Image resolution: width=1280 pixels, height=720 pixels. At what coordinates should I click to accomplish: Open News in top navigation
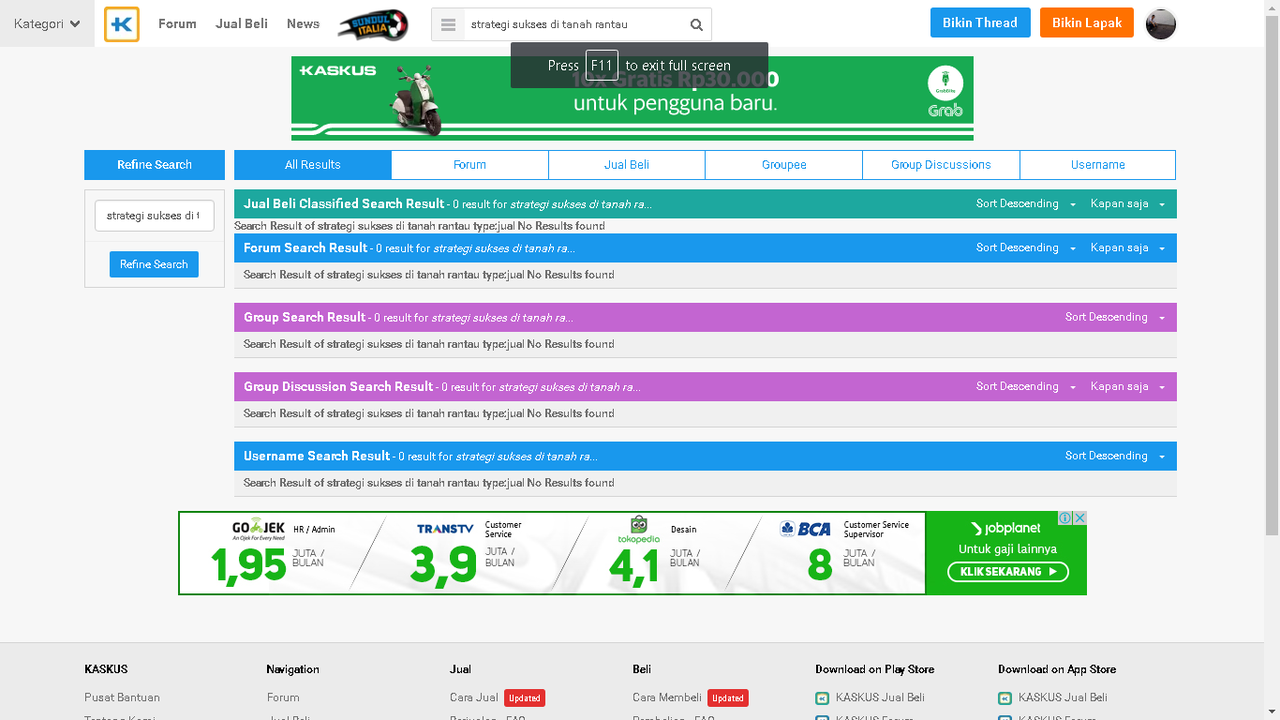tap(303, 24)
